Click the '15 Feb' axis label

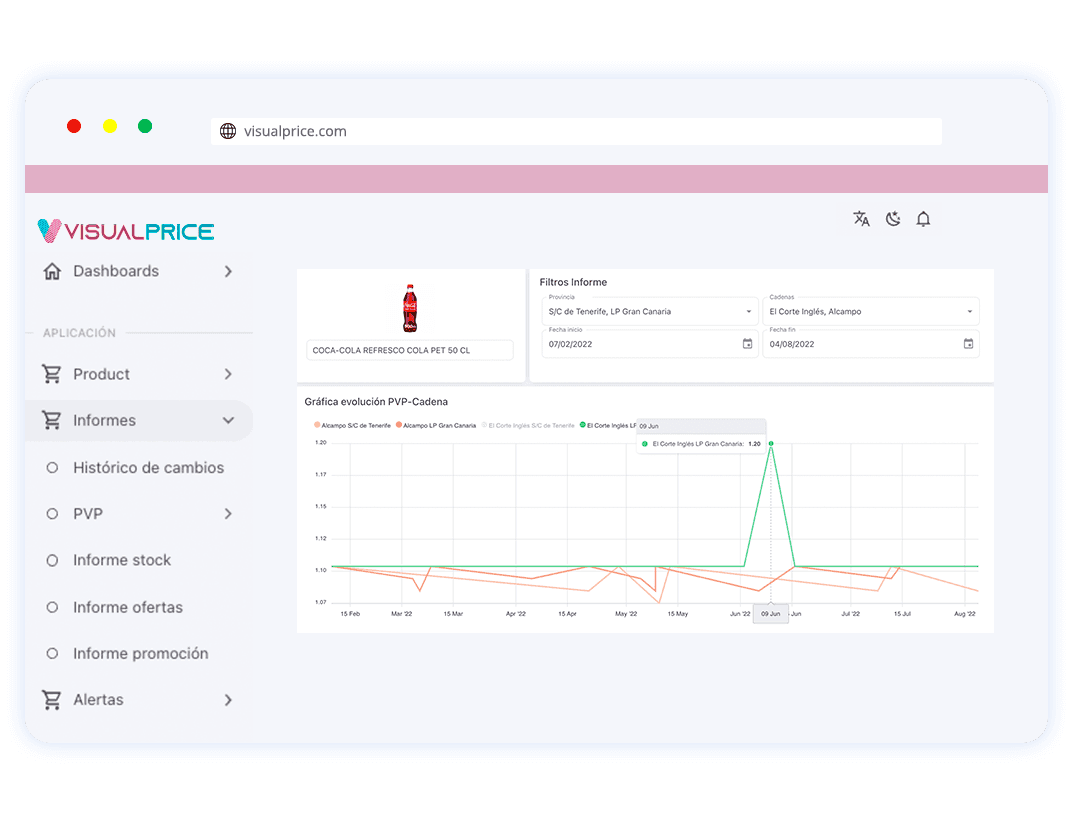pos(350,613)
